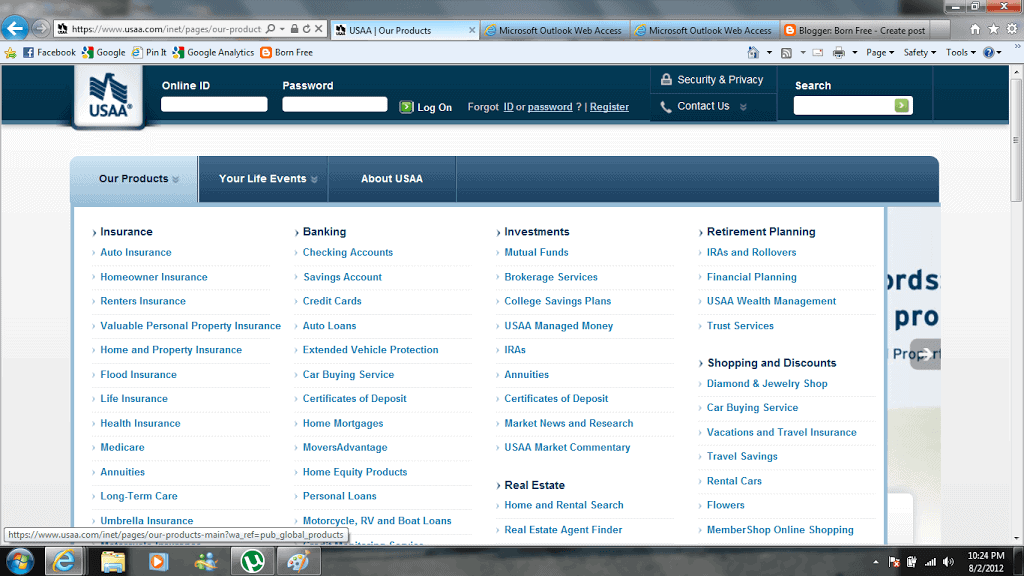
Task: Click the RSS feeds icon
Action: coord(787,51)
